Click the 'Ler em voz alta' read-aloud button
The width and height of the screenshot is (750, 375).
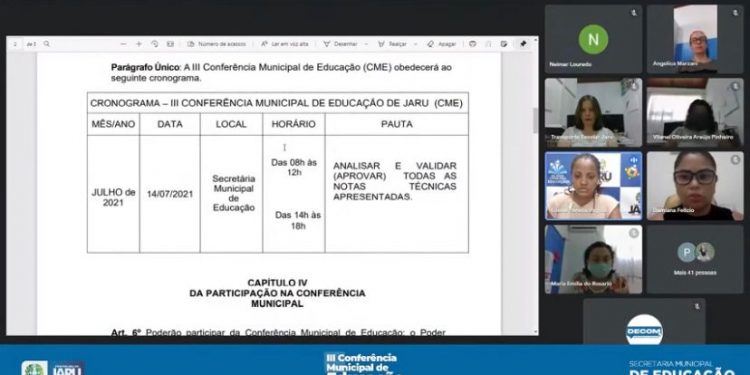click(285, 44)
